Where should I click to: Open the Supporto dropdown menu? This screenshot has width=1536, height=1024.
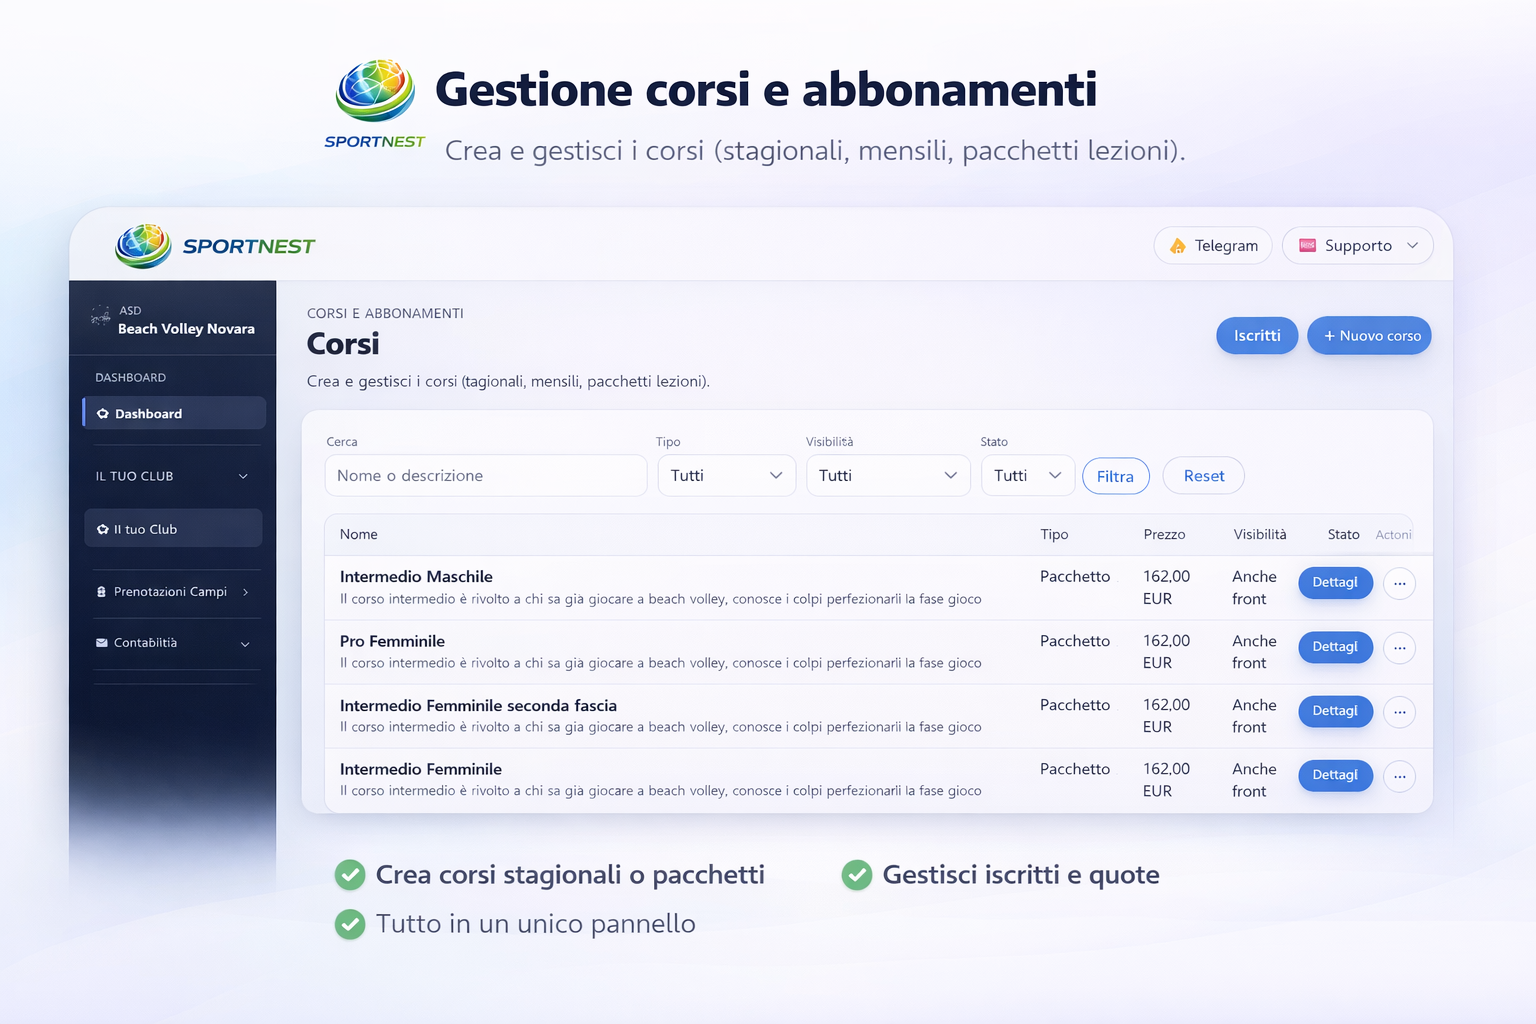(1413, 245)
